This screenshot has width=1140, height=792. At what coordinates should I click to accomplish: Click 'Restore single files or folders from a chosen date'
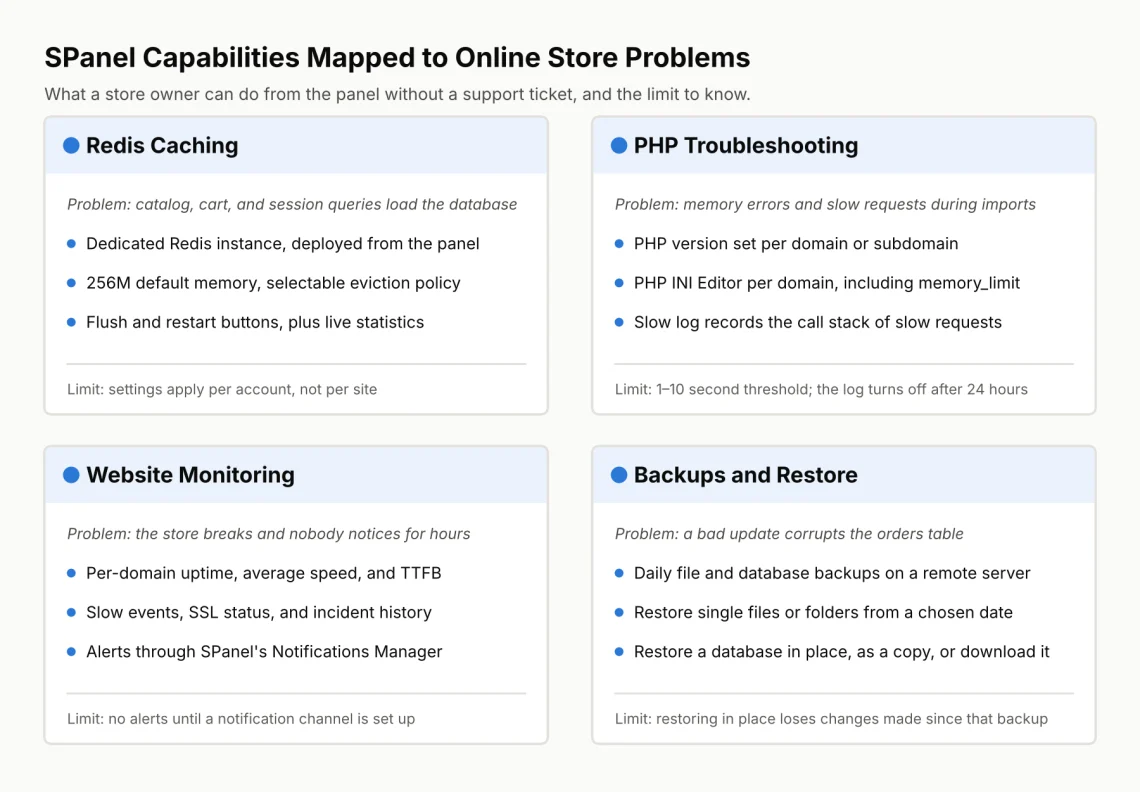[x=823, y=612]
